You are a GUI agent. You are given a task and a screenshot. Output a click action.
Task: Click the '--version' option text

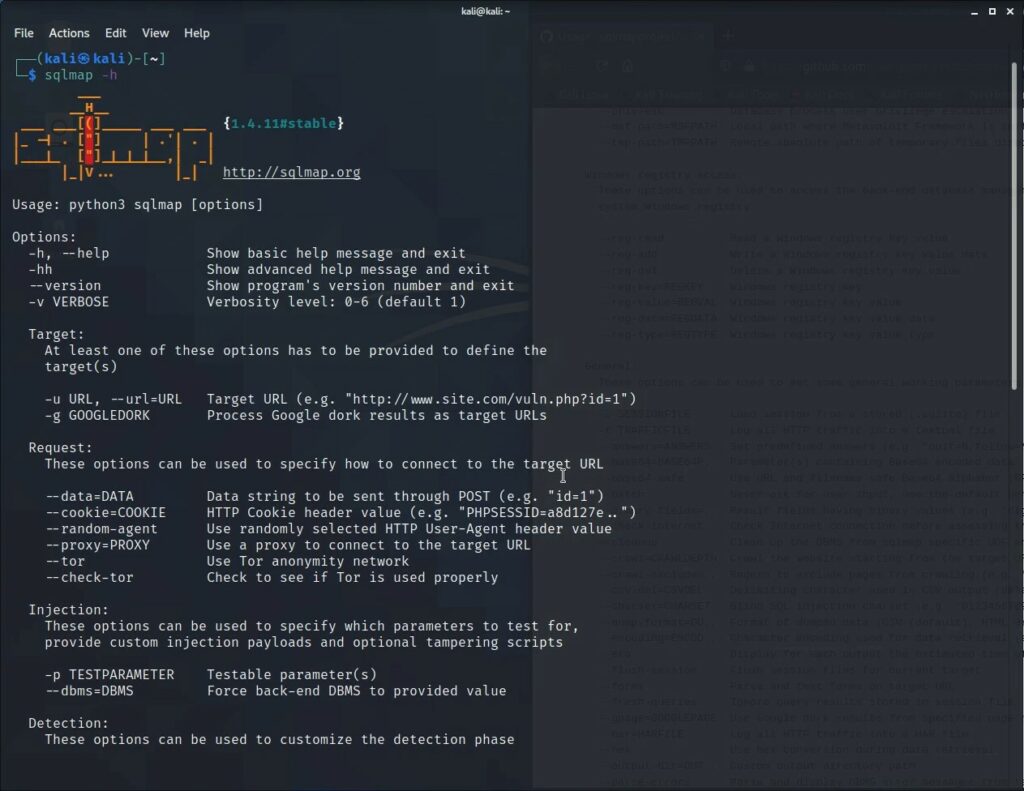coord(65,286)
